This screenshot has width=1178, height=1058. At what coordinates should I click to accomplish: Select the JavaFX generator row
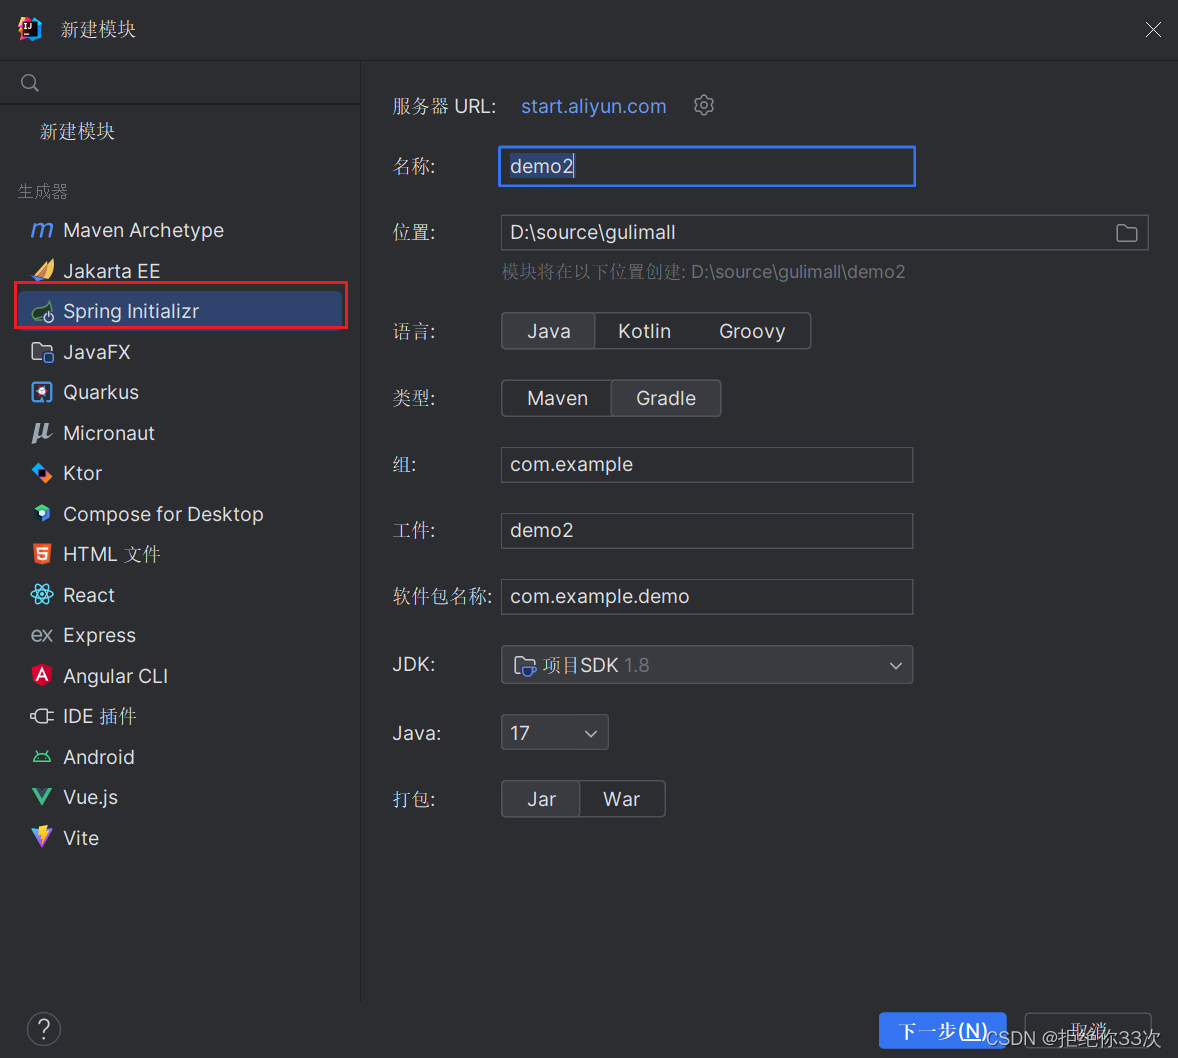180,352
